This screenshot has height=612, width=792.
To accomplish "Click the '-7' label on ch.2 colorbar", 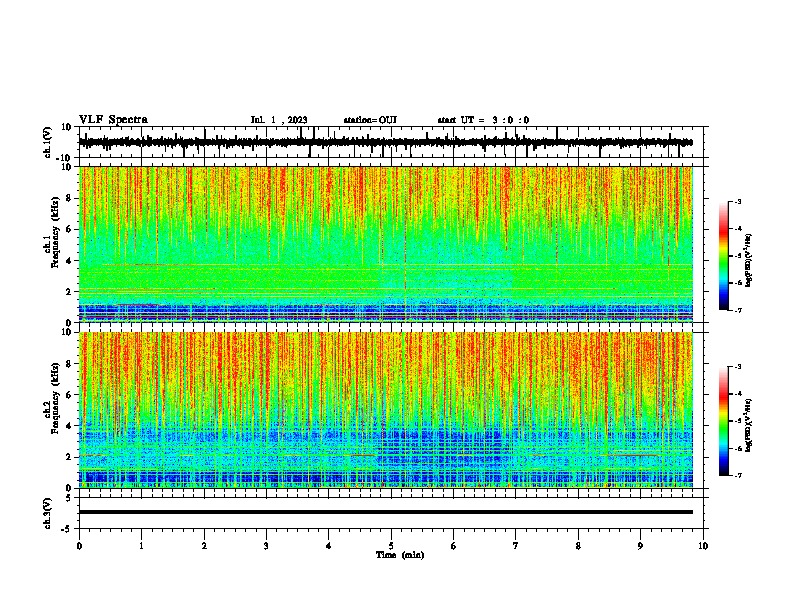I will (x=737, y=476).
